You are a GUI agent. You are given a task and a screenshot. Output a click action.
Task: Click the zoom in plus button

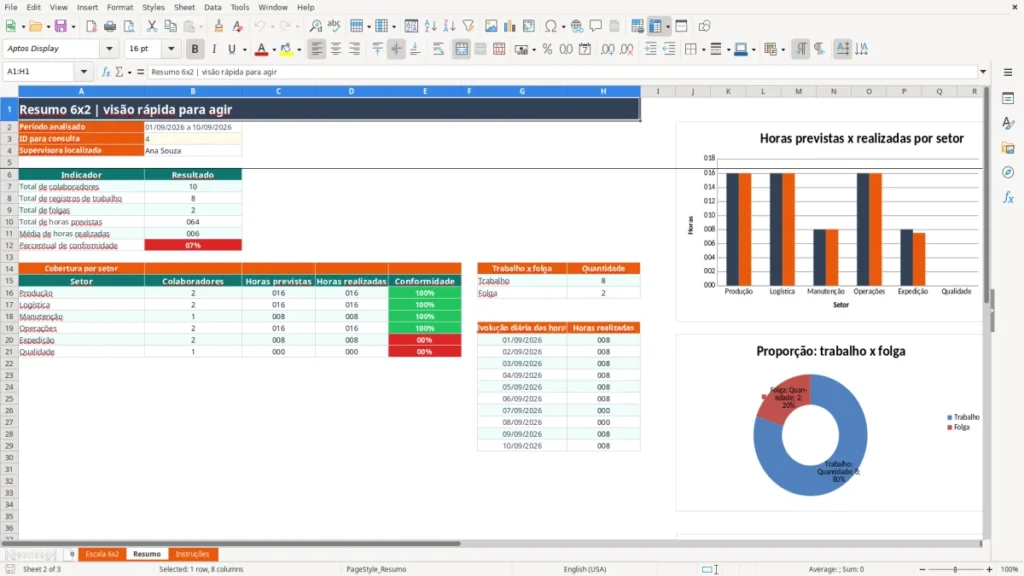tap(989, 569)
